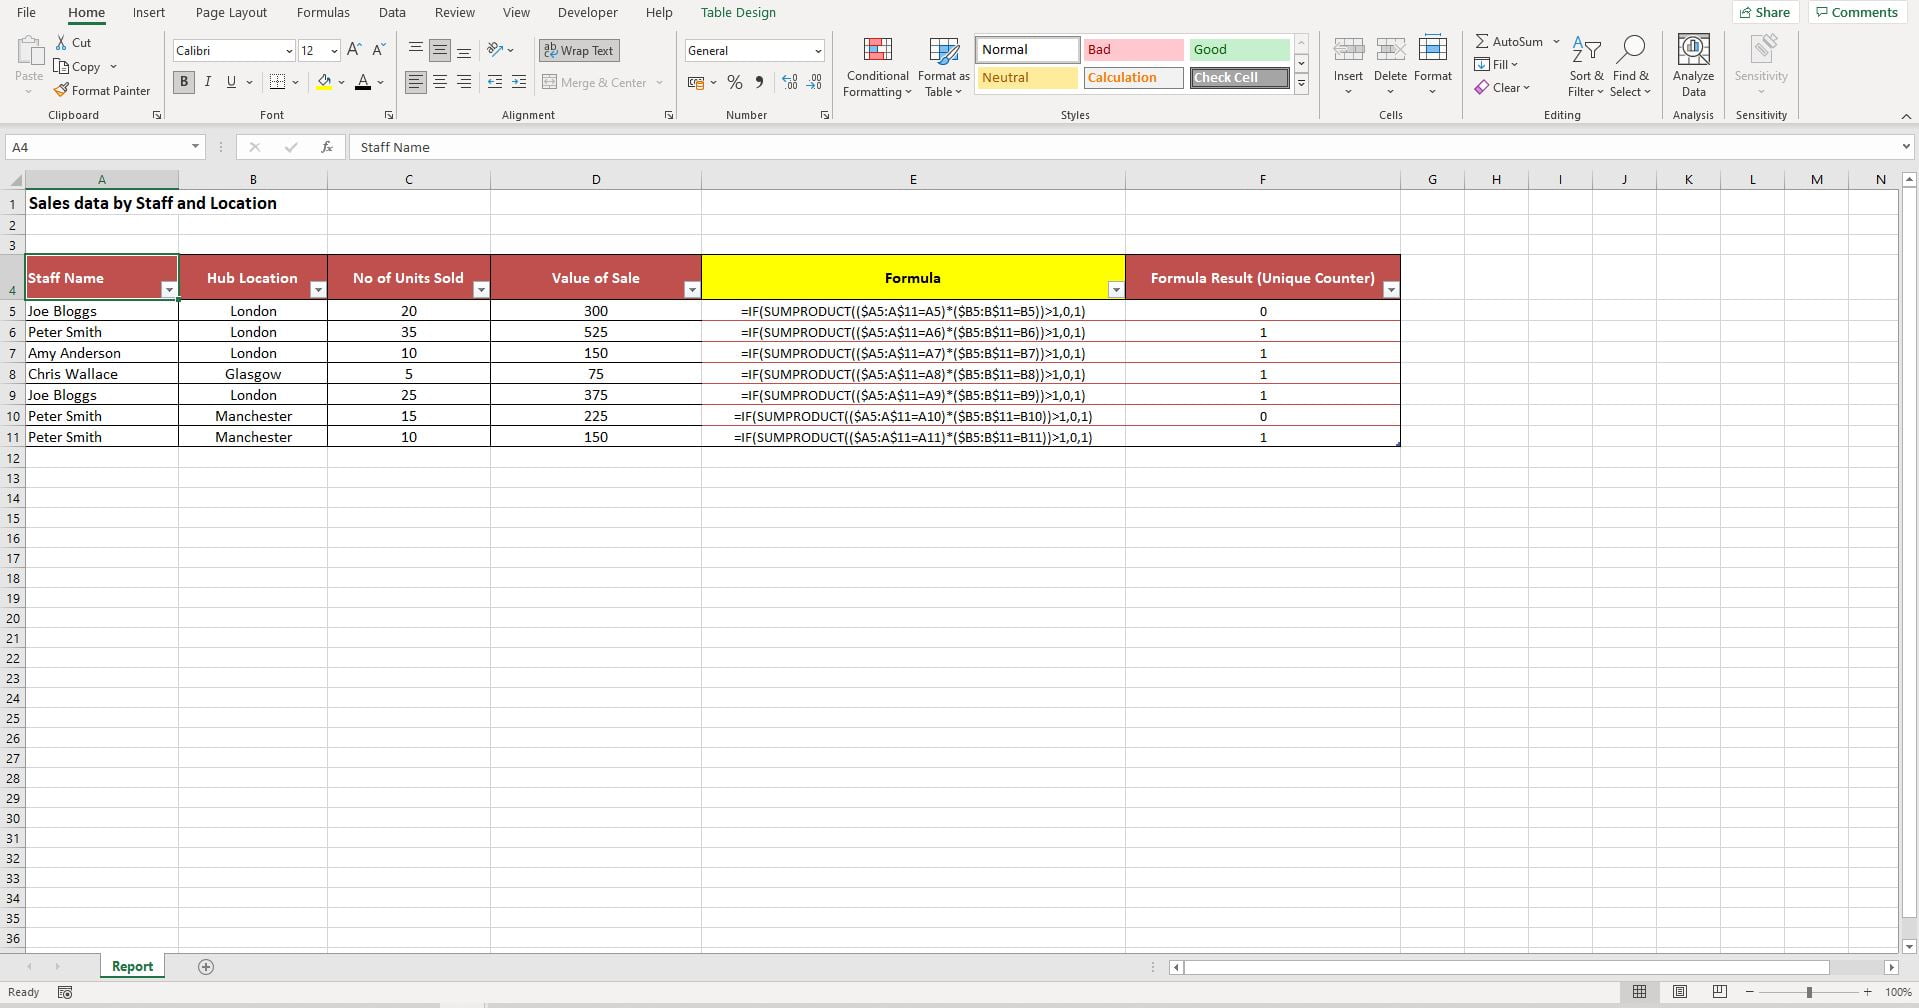Toggle bold formatting

(184, 82)
